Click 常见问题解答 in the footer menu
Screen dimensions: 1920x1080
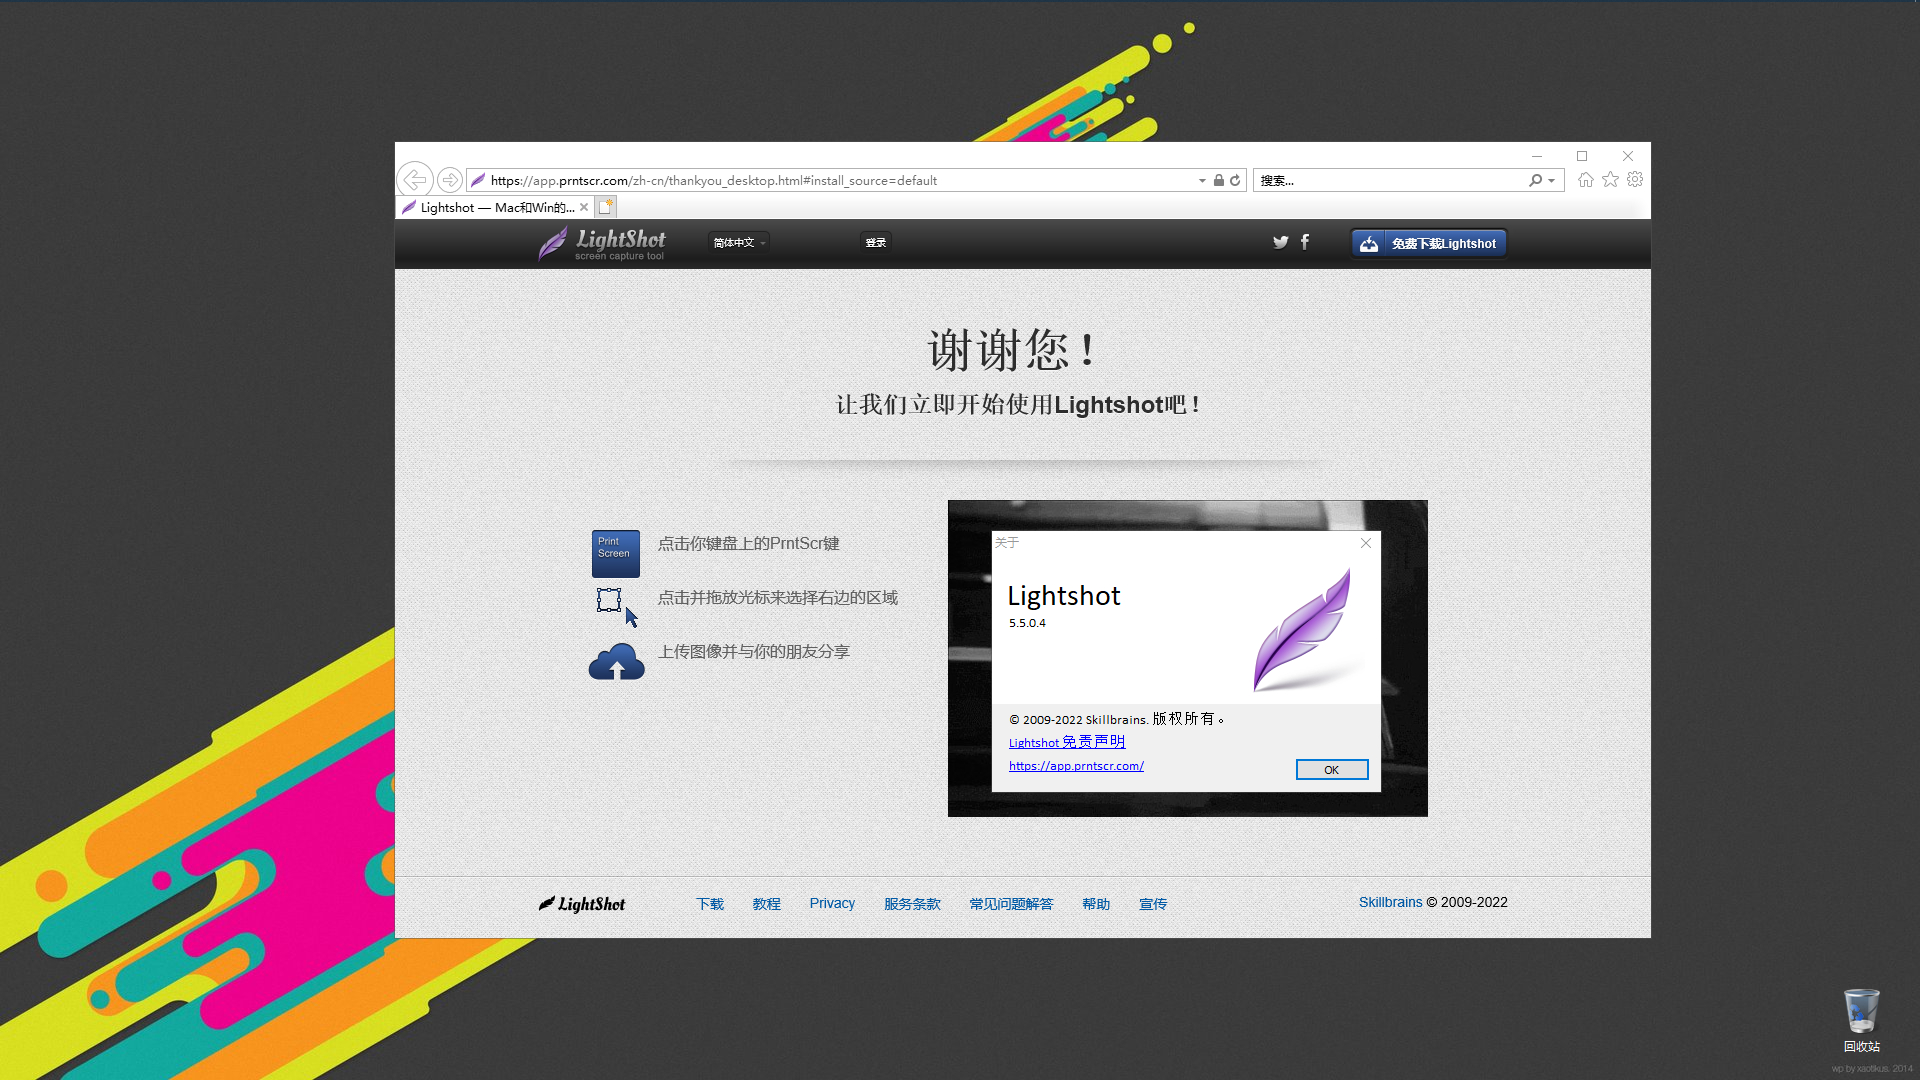point(1011,903)
